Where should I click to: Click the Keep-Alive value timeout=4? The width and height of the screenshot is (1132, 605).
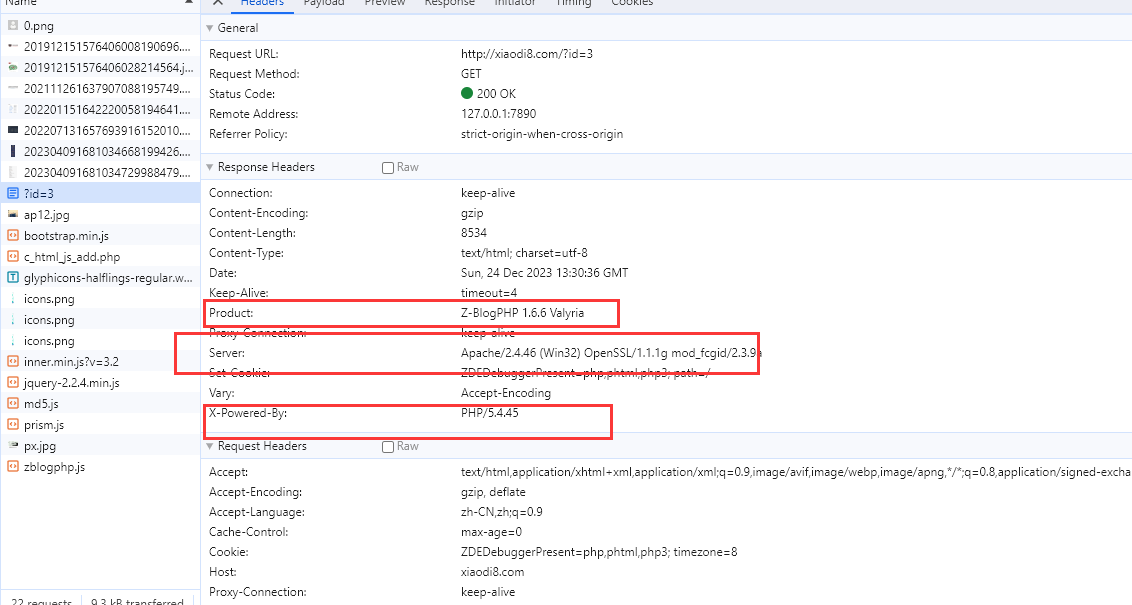tap(489, 293)
